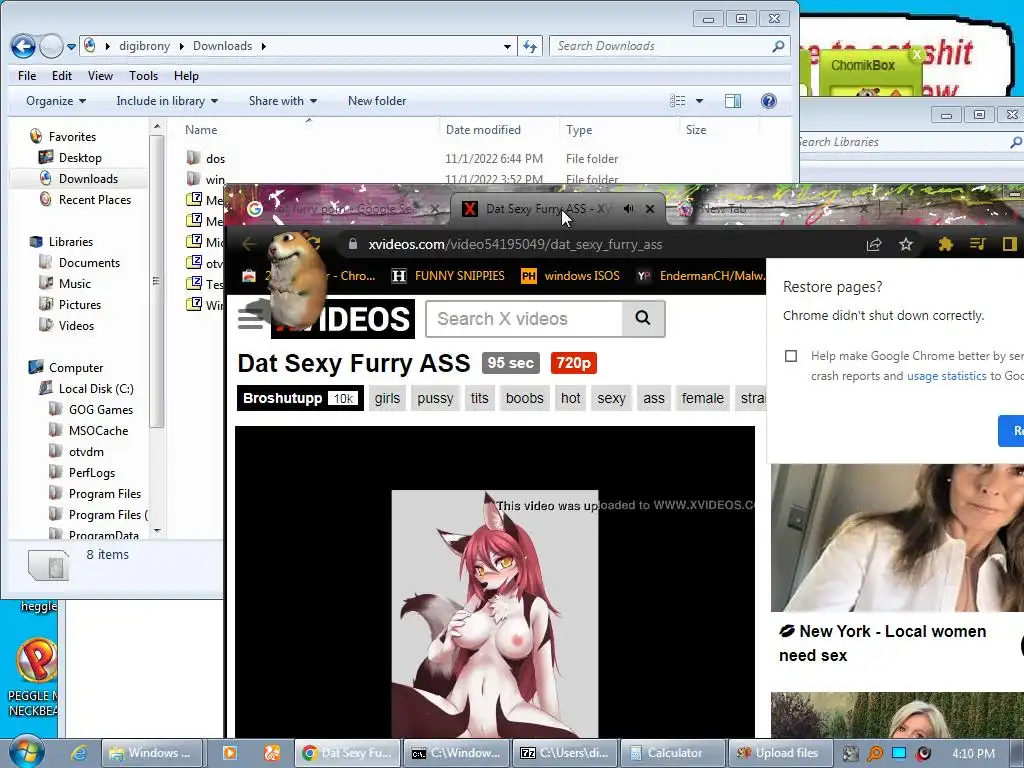Switch to Upload files taskbar button

pos(780,753)
